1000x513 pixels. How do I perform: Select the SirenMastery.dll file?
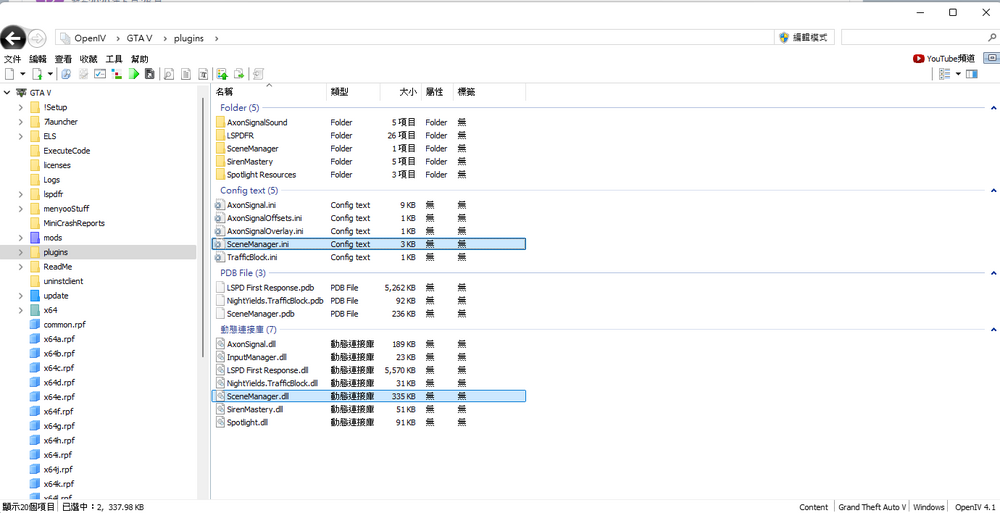pos(369,409)
